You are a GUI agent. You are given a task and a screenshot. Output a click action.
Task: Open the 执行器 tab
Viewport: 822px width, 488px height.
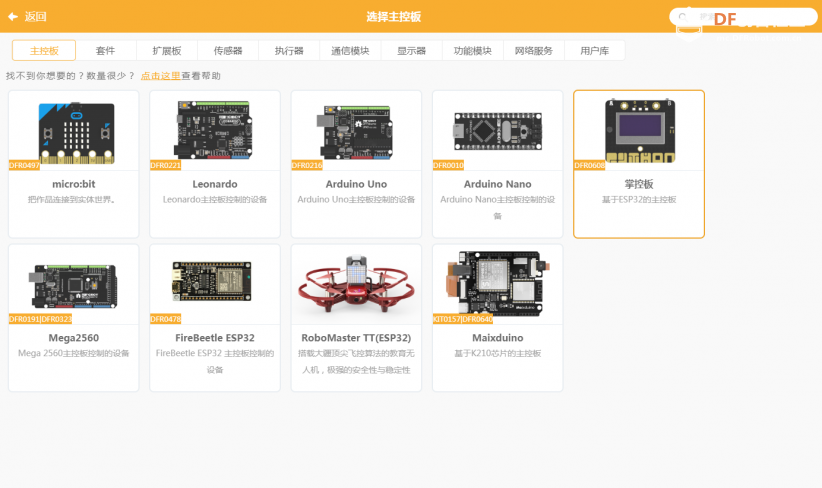click(289, 51)
